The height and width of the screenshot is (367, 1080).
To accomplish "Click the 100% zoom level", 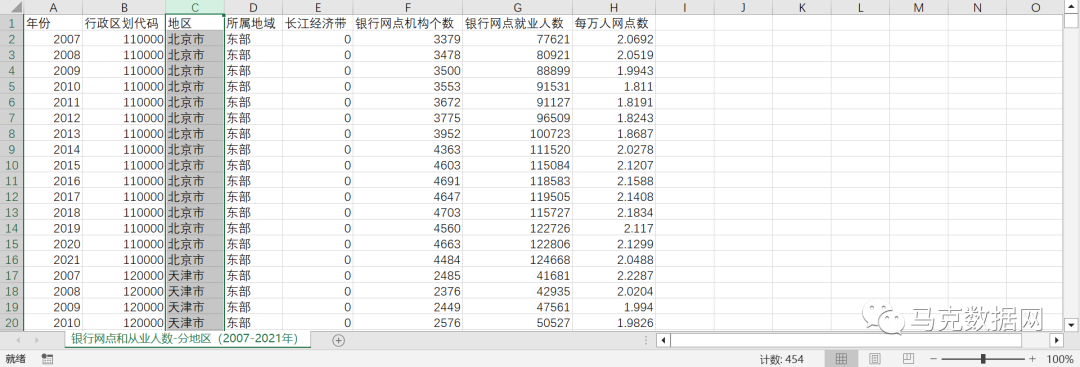I will click(1059, 359).
